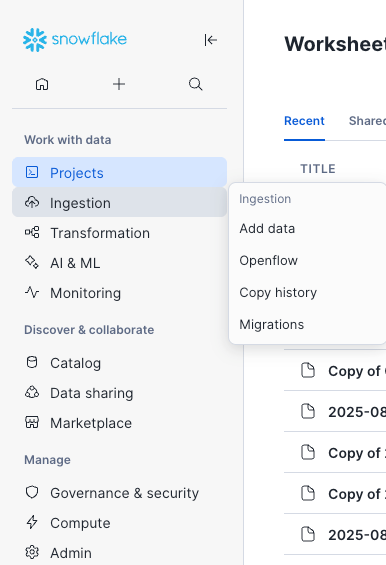Click the Transformation nodes icon

pos(32,232)
